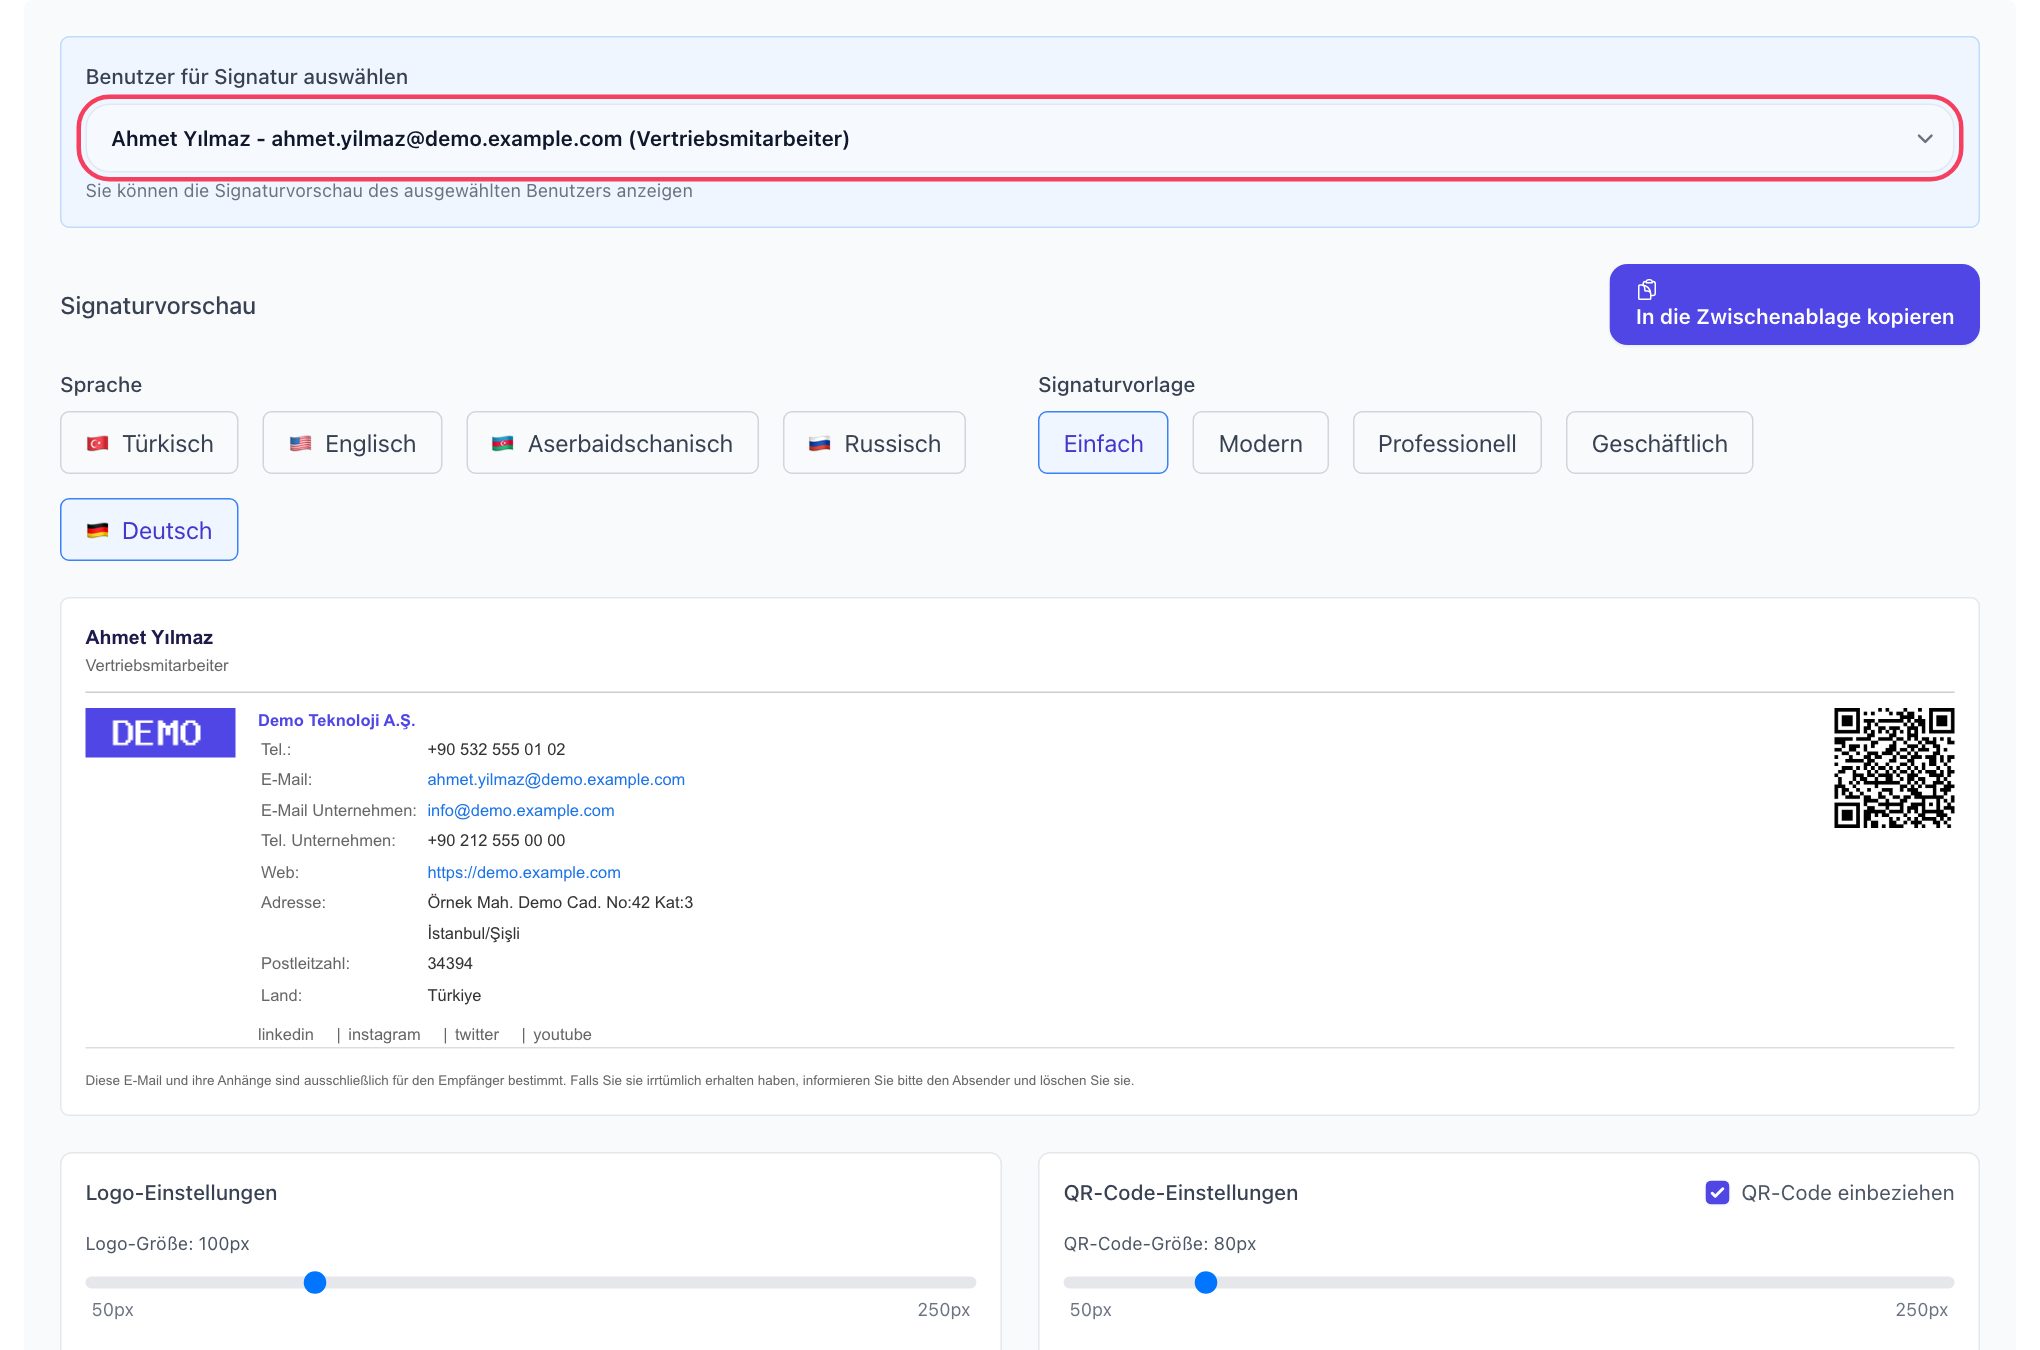Image resolution: width=2040 pixels, height=1350 pixels.
Task: Click the address Örnek Mah. Demo Cad. text
Action: click(560, 902)
